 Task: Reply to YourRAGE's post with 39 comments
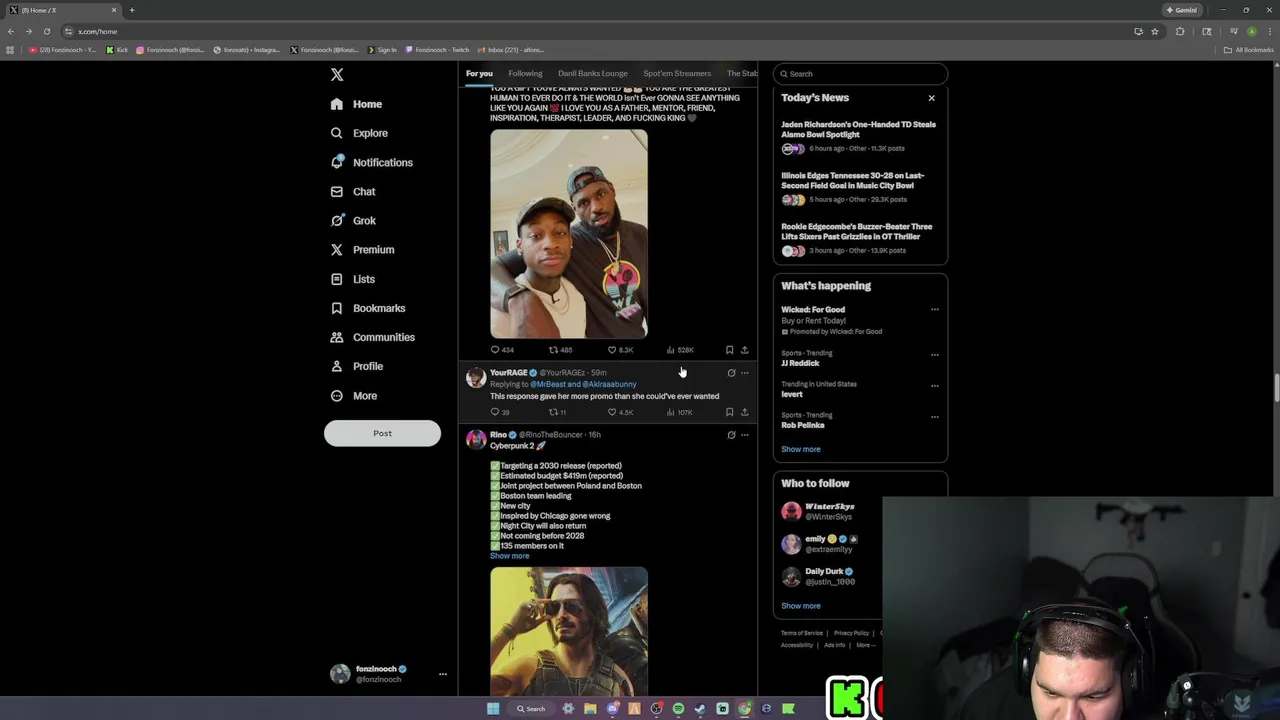(x=500, y=412)
